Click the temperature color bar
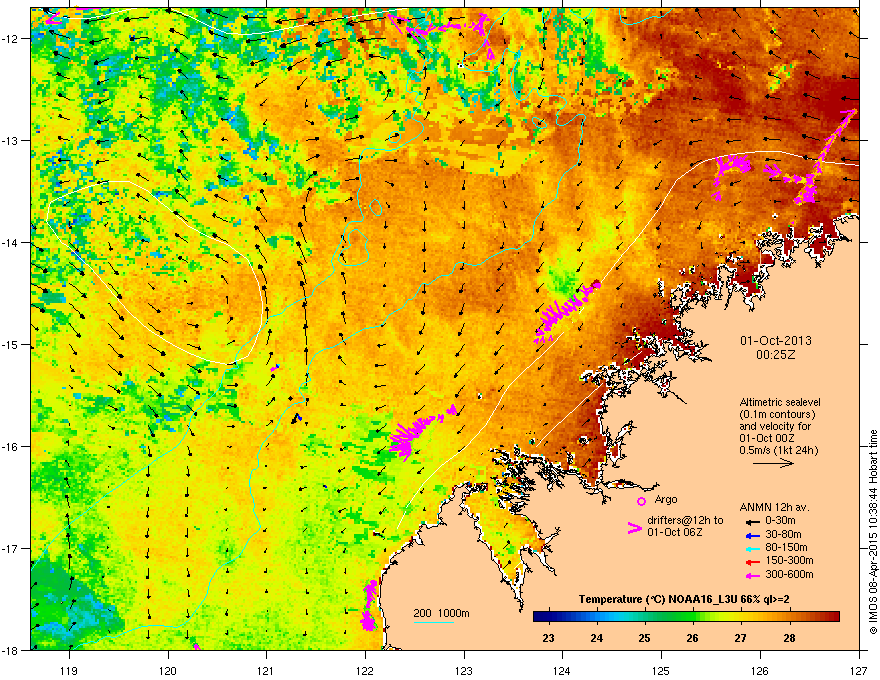This screenshot has width=880, height=680. point(686,617)
